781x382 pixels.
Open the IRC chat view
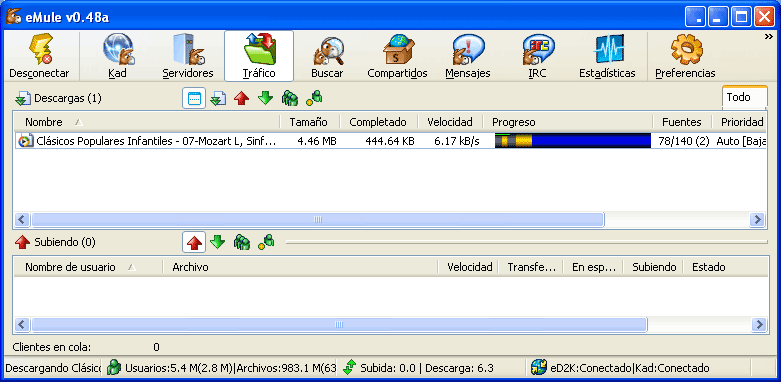(537, 56)
